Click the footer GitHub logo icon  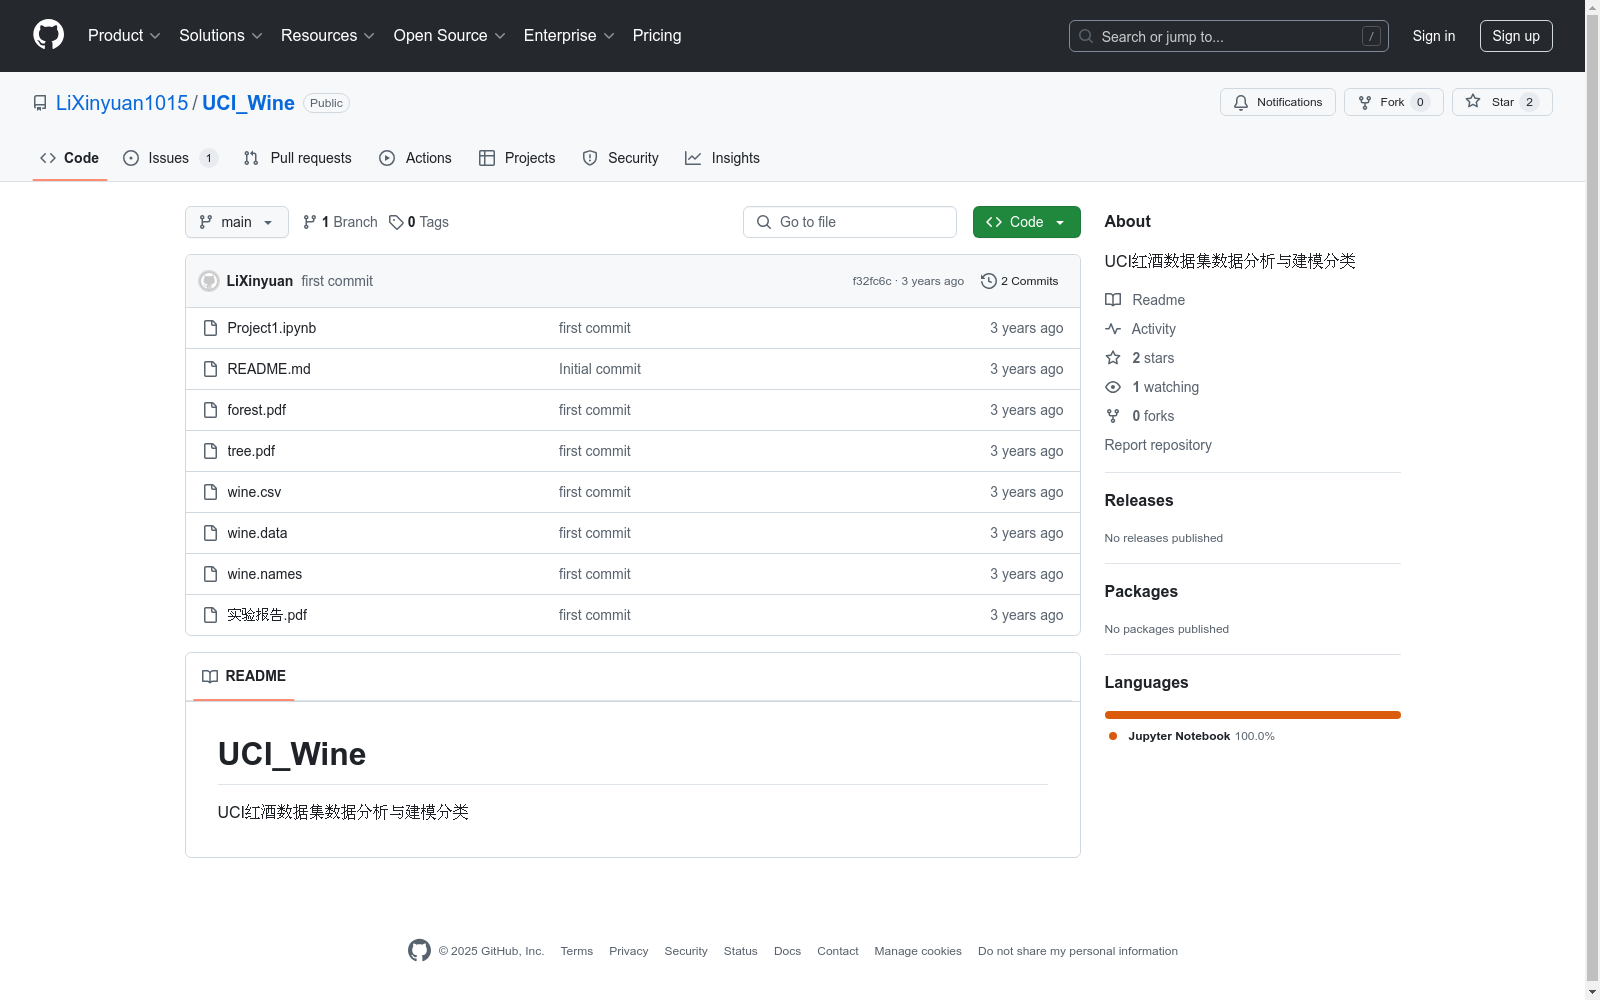(x=419, y=951)
